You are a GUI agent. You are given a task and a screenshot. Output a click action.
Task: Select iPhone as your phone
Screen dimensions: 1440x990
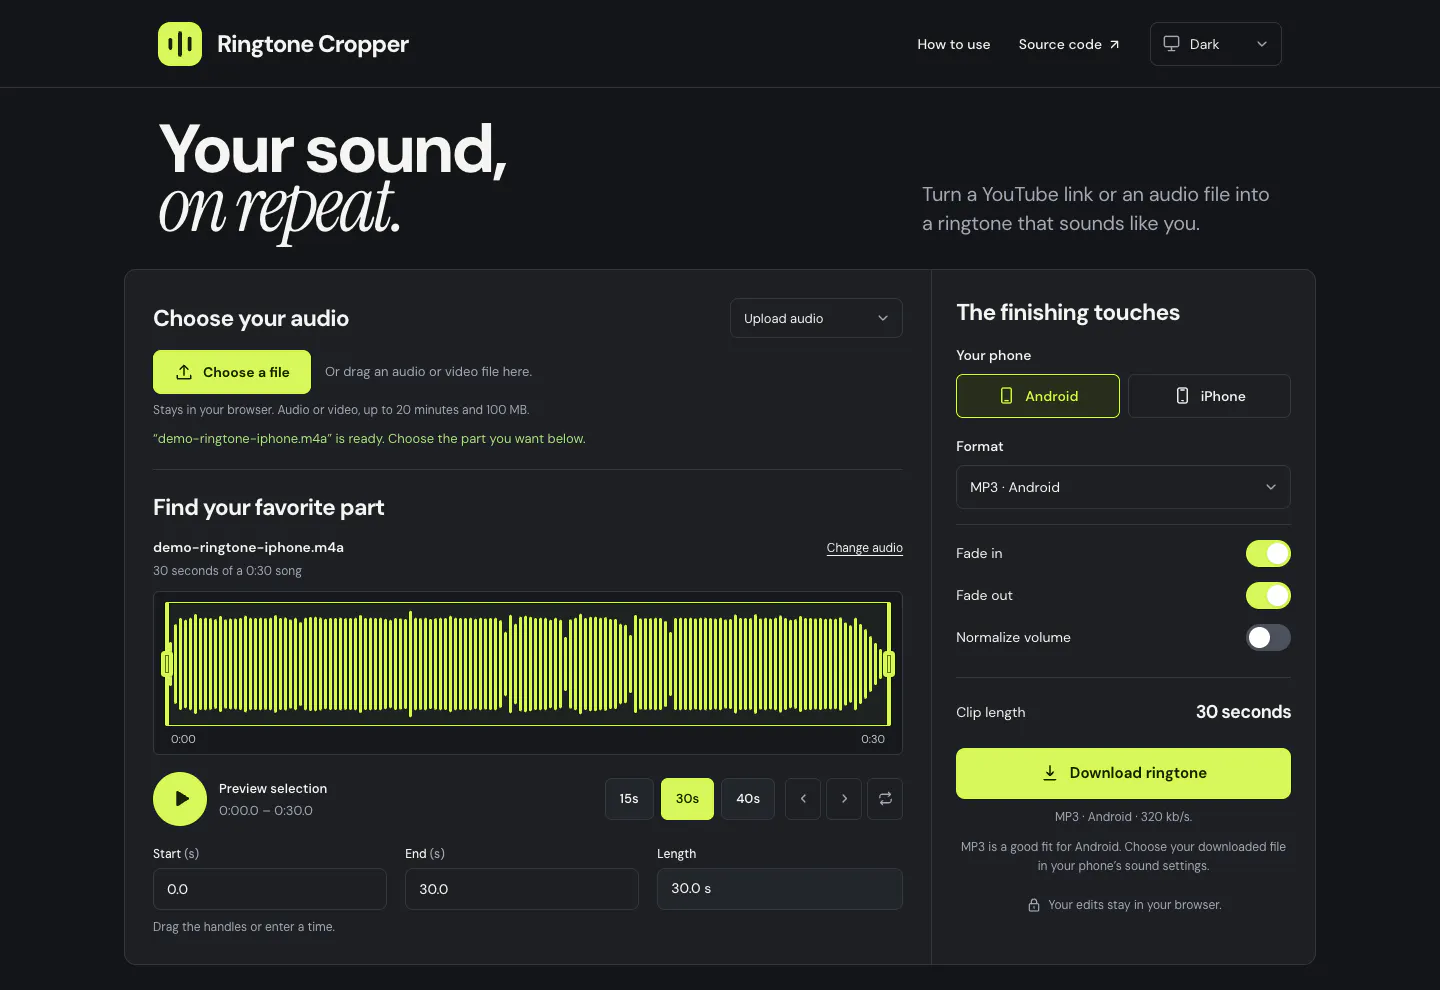coord(1209,396)
